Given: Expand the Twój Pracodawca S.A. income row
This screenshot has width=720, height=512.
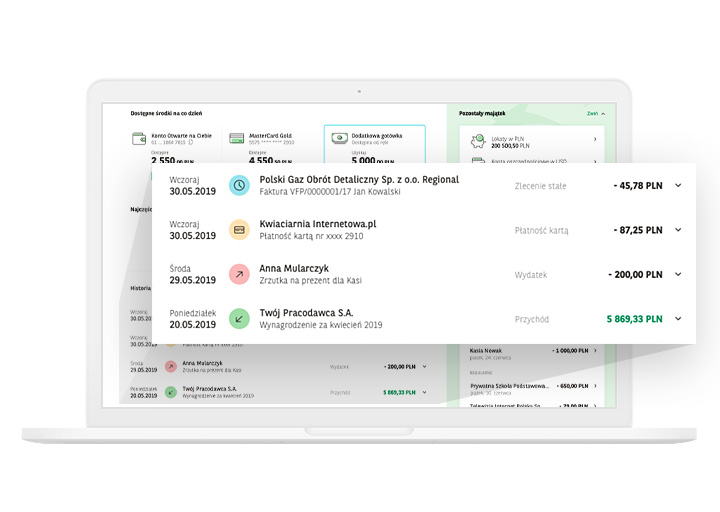Looking at the screenshot, I should tap(678, 319).
